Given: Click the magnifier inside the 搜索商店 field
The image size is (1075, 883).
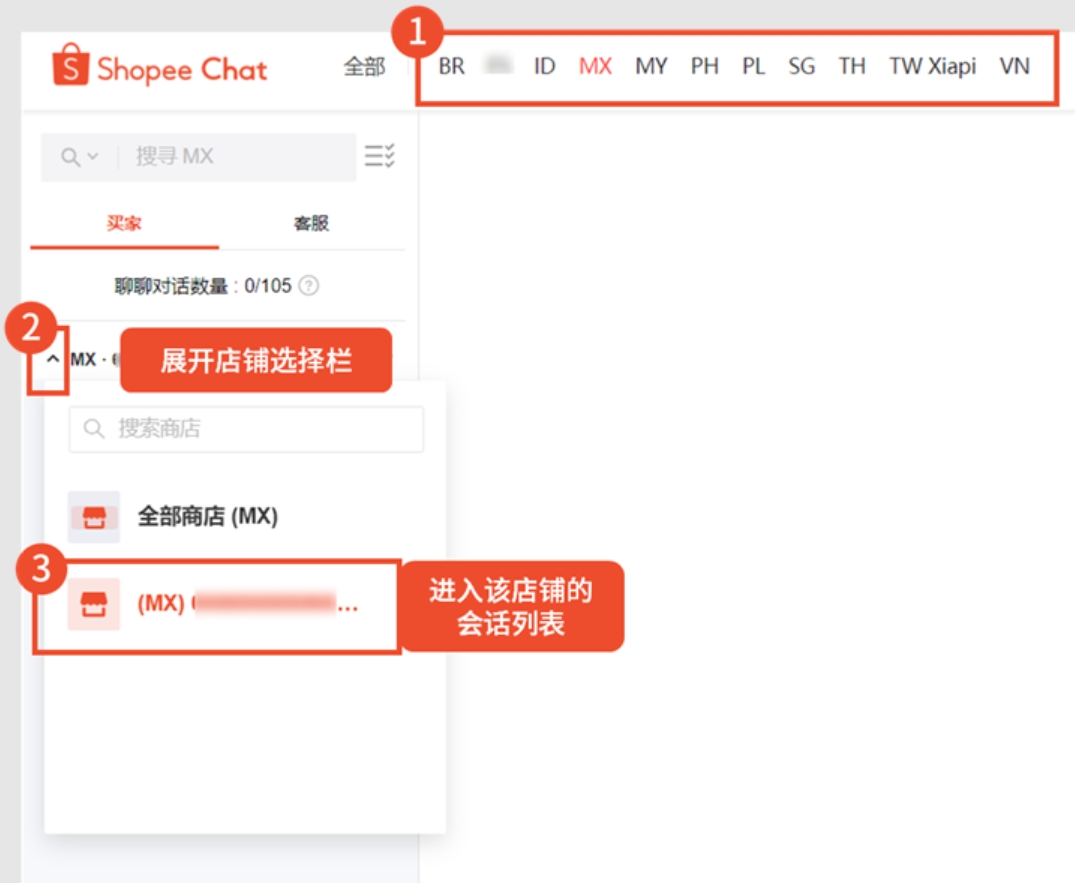Looking at the screenshot, I should click(x=93, y=429).
